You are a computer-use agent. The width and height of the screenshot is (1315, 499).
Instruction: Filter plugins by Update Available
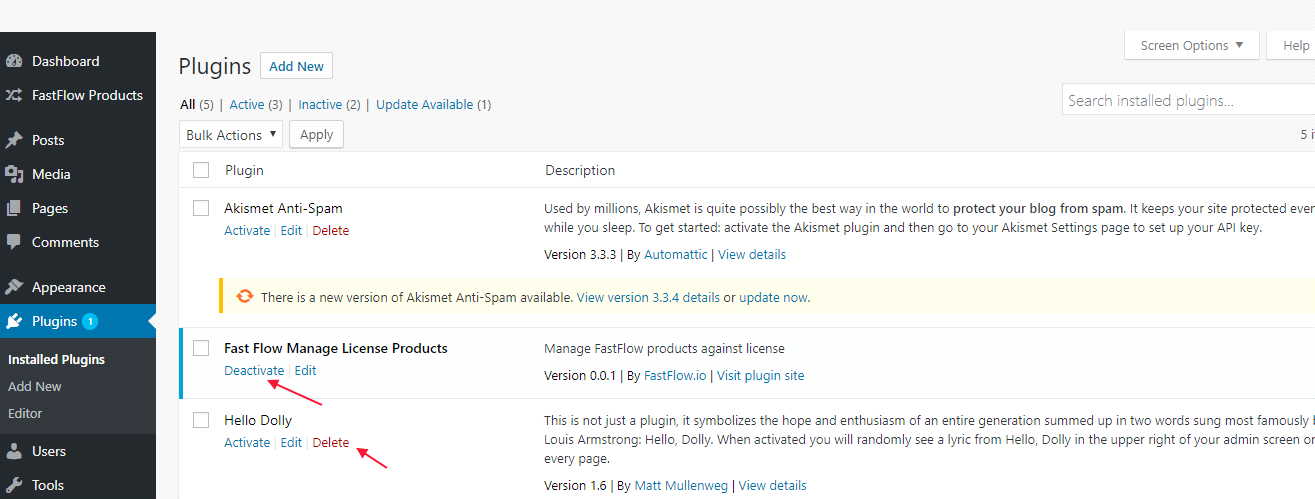425,104
